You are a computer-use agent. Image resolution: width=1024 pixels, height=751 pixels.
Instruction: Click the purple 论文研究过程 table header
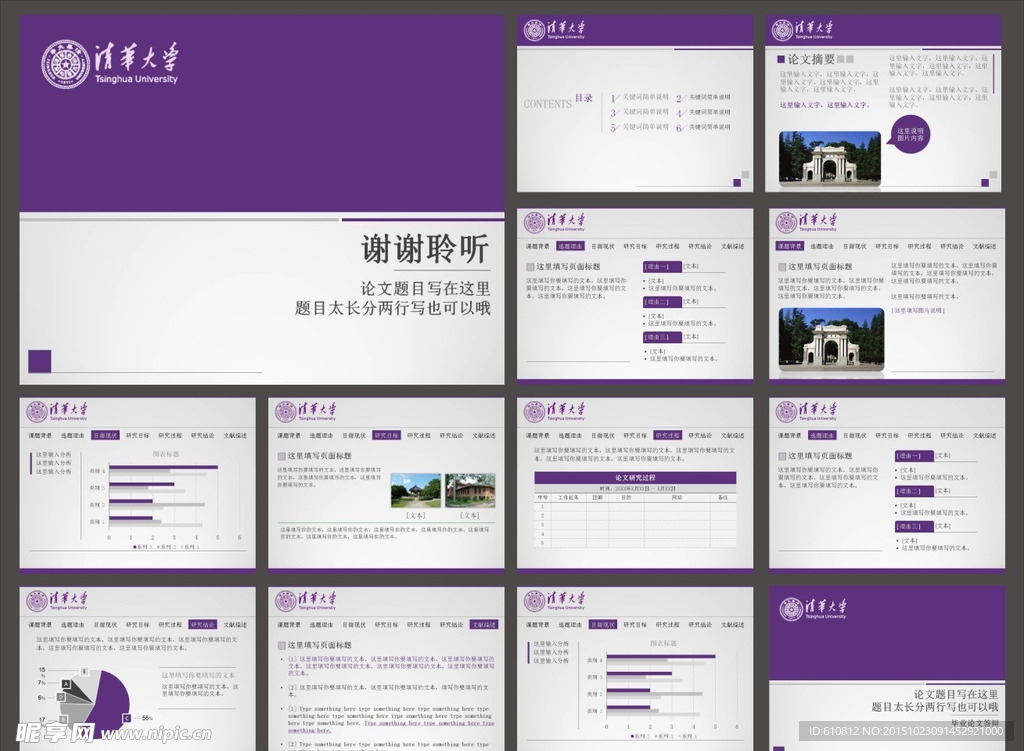pos(635,477)
